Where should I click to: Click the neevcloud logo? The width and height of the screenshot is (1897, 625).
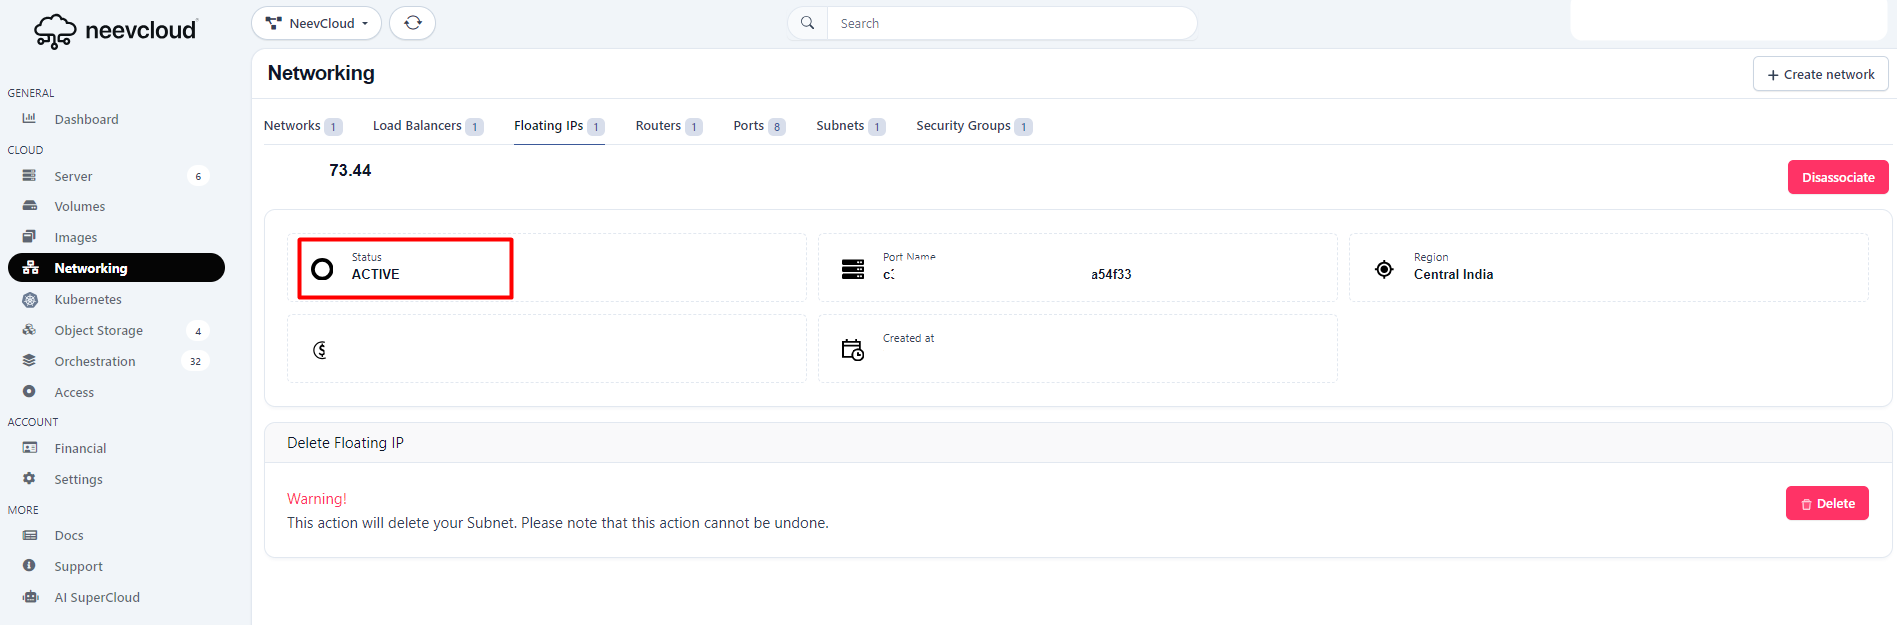pos(116,30)
